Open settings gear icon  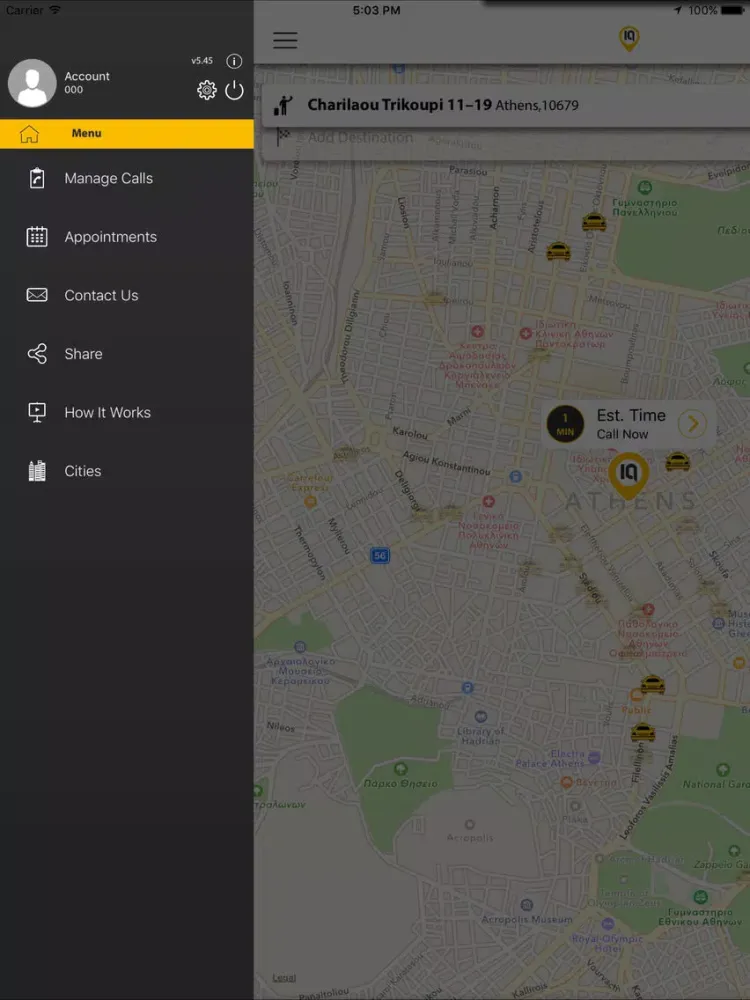207,90
